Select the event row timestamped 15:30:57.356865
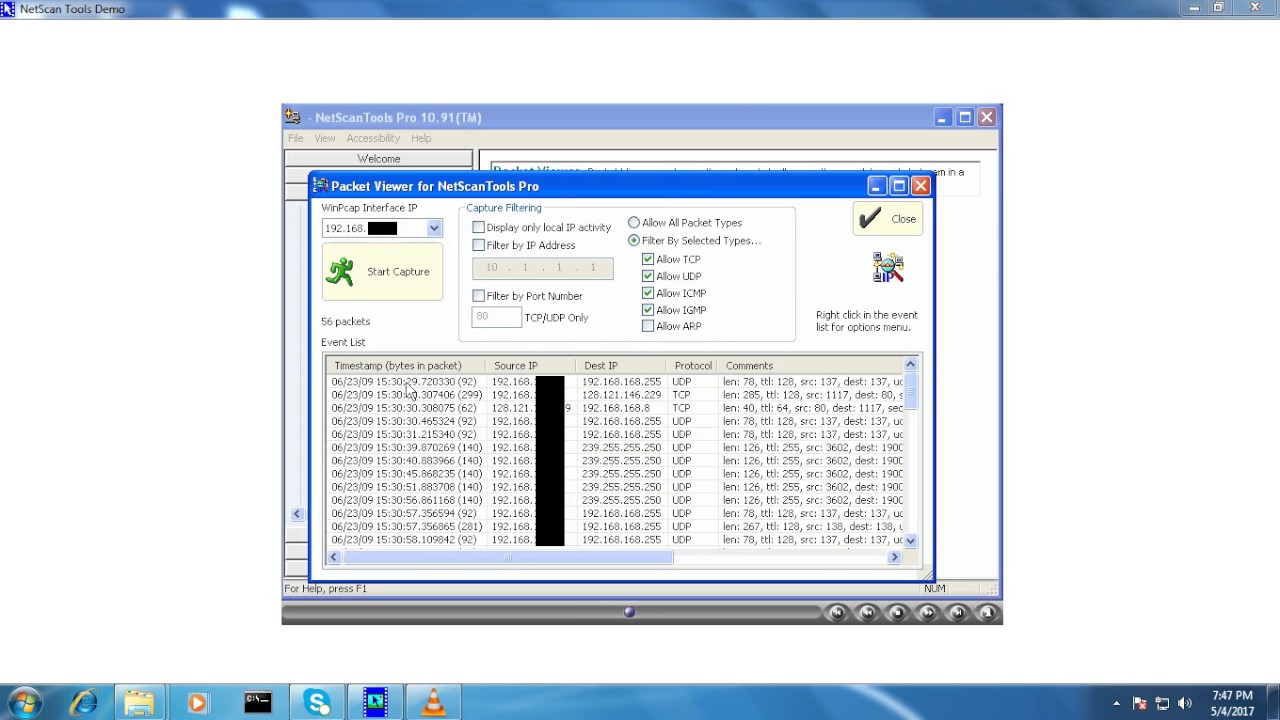The image size is (1280, 720). pos(617,526)
